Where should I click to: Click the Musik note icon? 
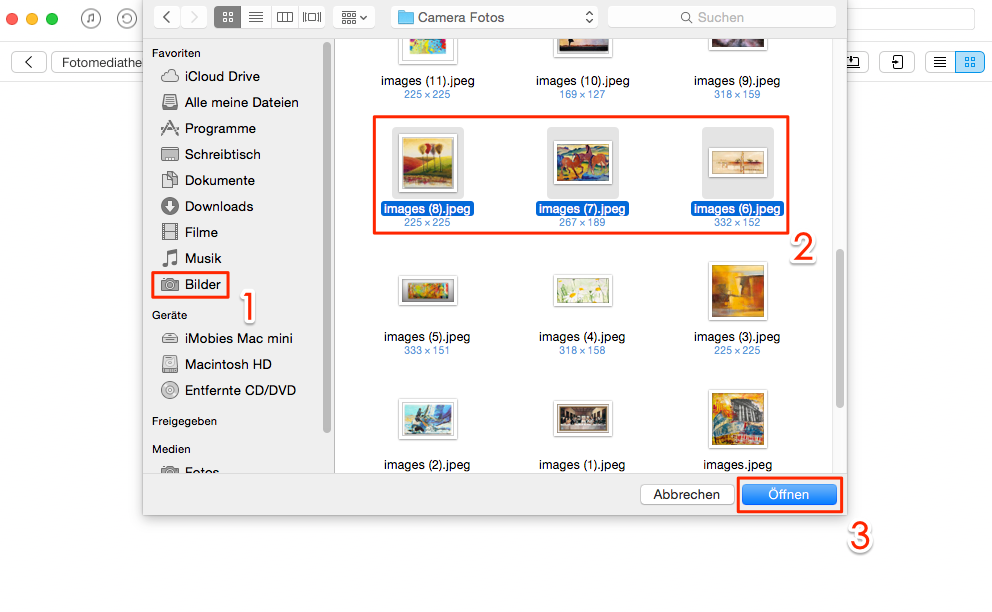point(170,258)
